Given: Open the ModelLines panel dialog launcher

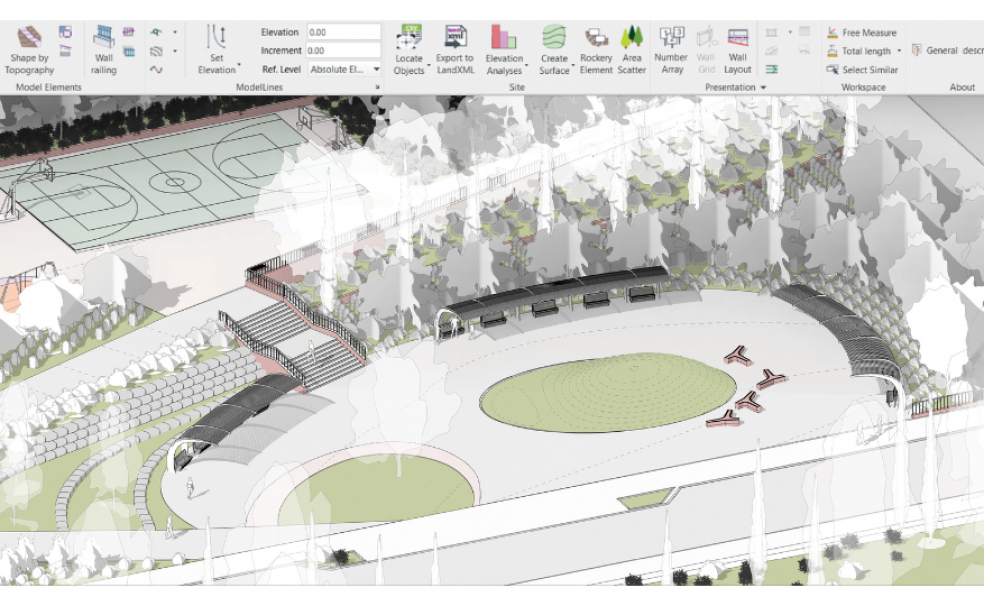Looking at the screenshot, I should [x=377, y=88].
